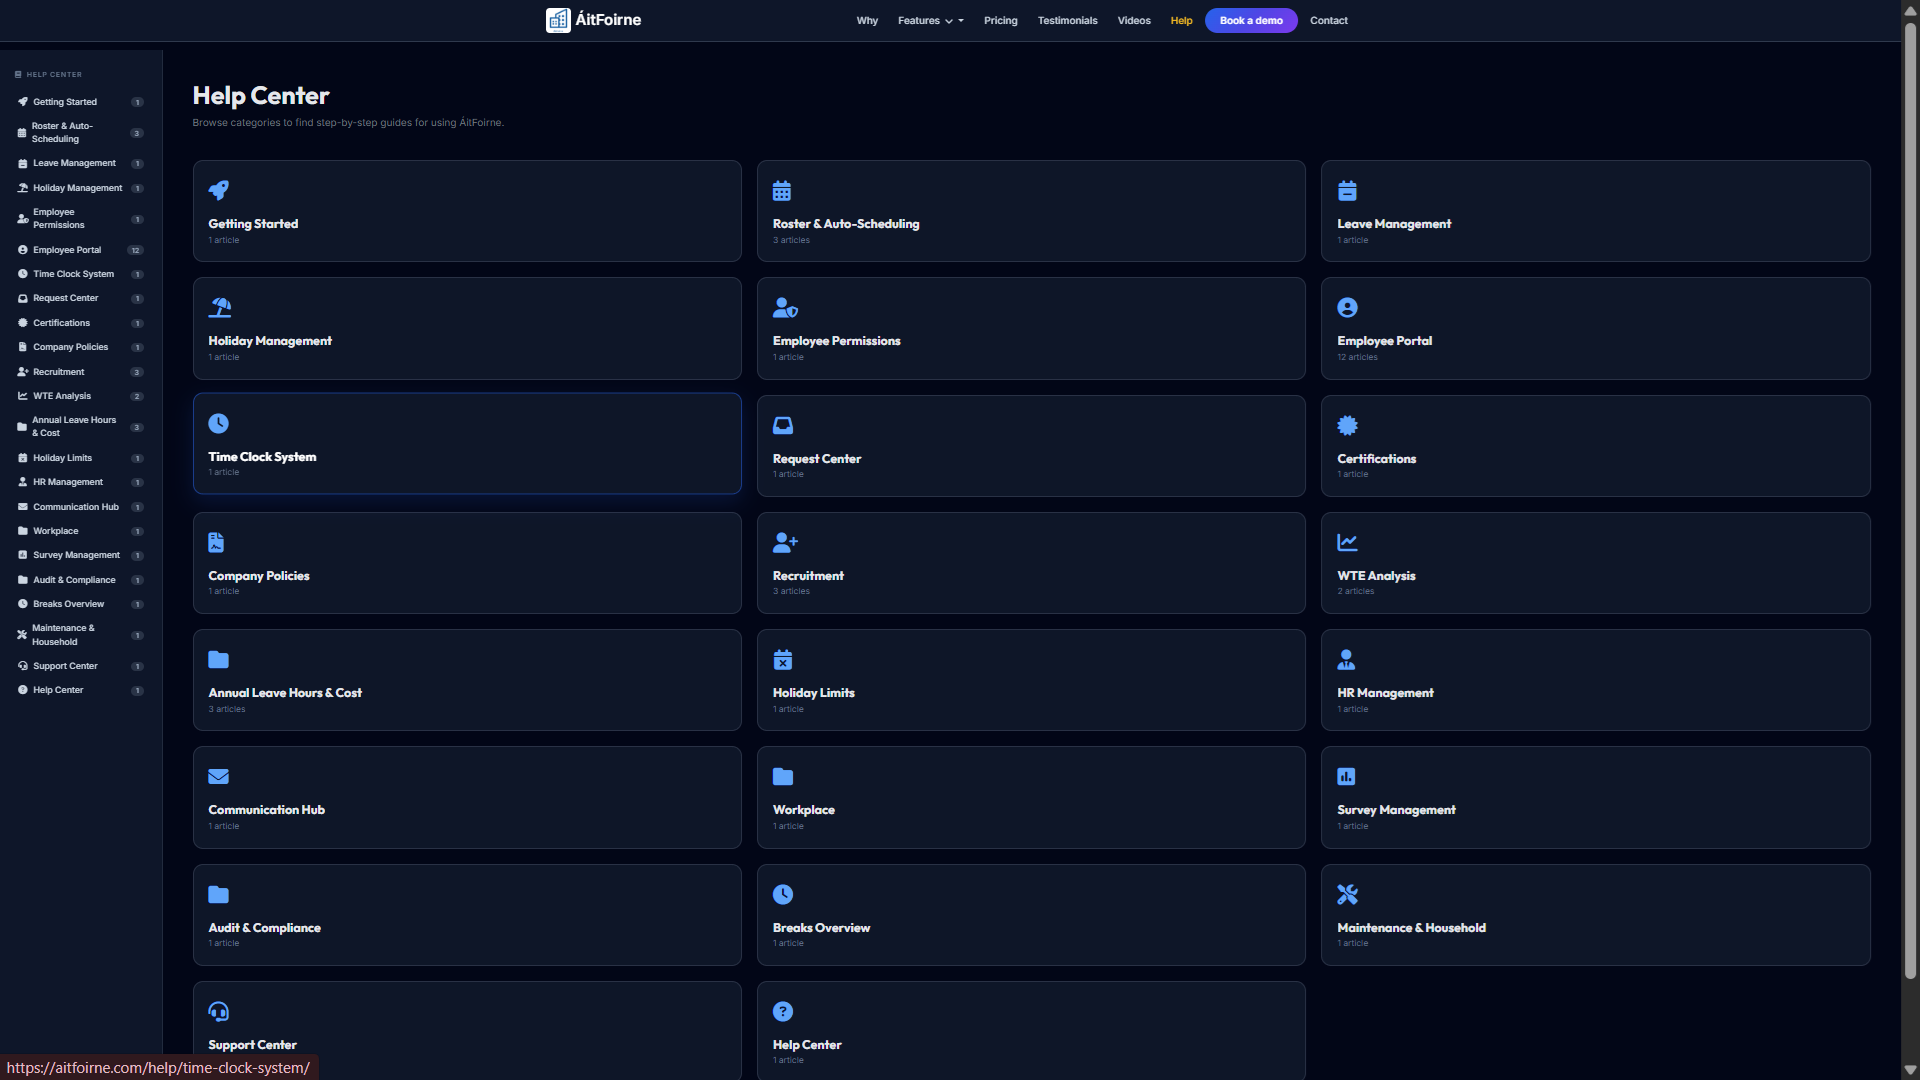
Task: Click the envelope icon on Communication Hub card
Action: pos(218,776)
